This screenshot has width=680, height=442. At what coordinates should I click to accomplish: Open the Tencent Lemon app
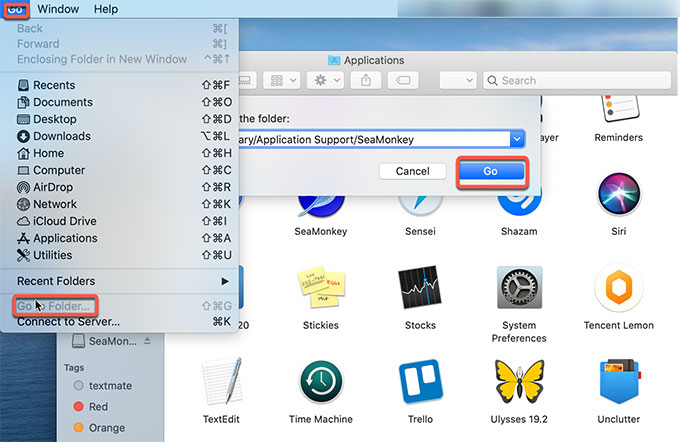(x=618, y=290)
